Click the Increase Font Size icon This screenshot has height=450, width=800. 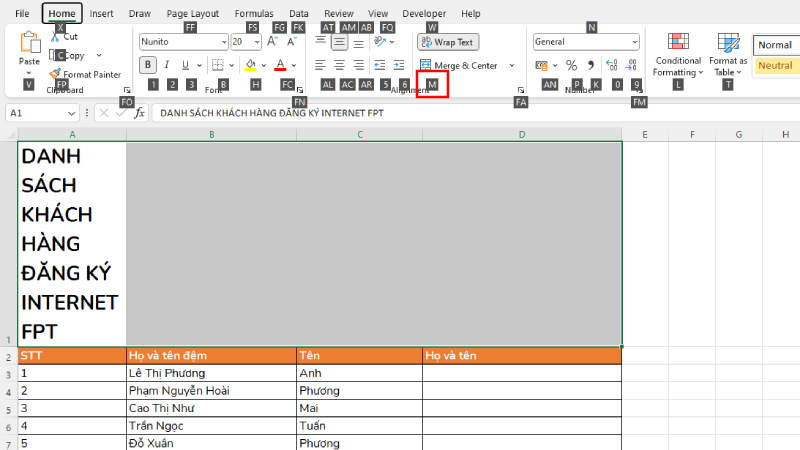pos(272,42)
